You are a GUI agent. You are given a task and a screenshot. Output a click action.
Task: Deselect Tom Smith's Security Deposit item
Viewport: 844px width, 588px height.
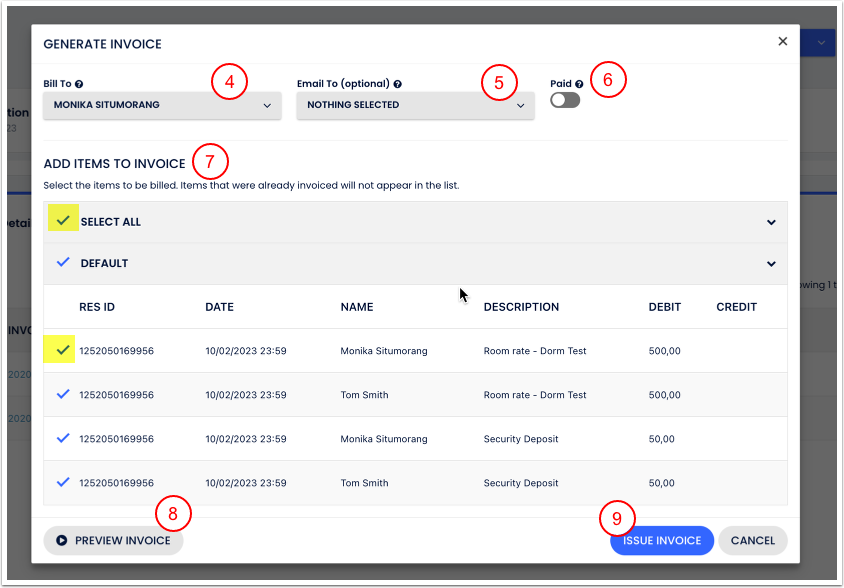(64, 483)
